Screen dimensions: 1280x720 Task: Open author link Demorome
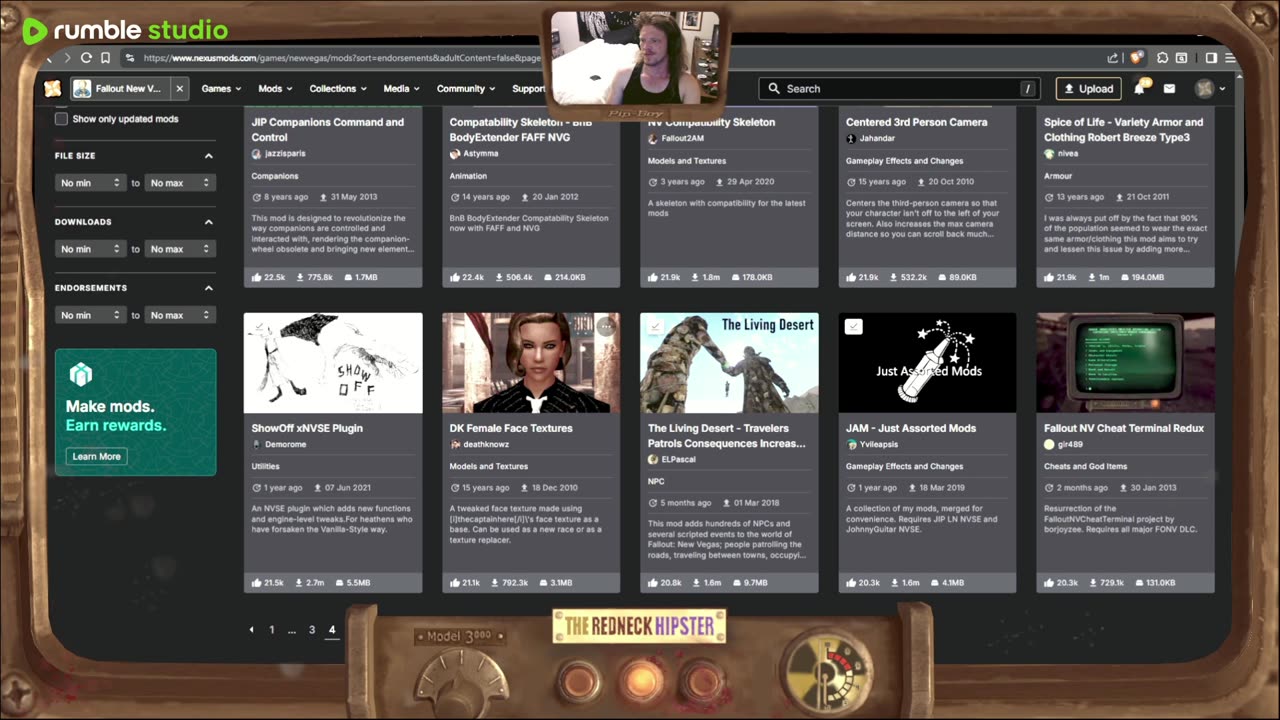point(285,444)
